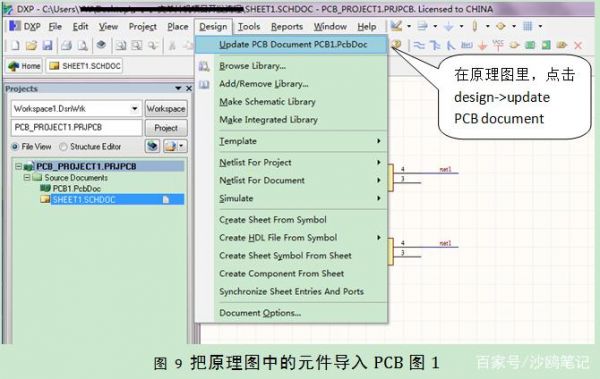
Task: Click the digital devices component icon
Action: pos(475,26)
